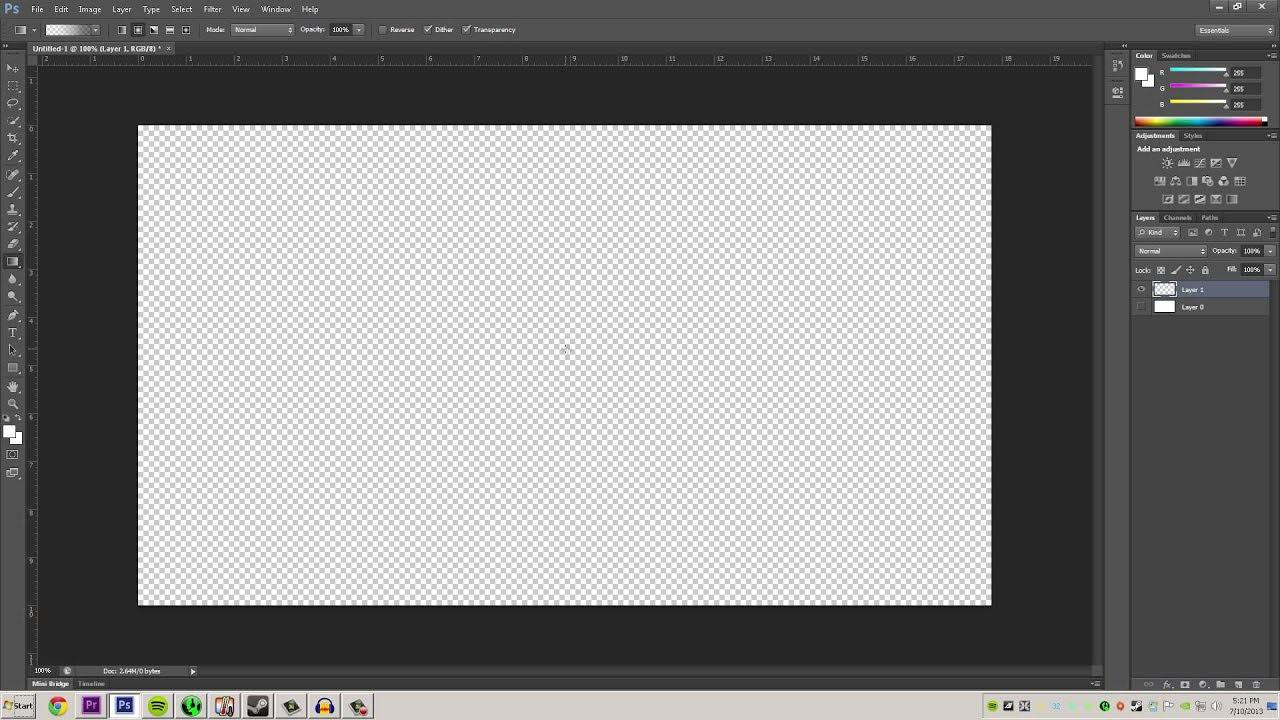Open the gradient picker dropdown arrow
The height and width of the screenshot is (720, 1280).
click(x=95, y=30)
